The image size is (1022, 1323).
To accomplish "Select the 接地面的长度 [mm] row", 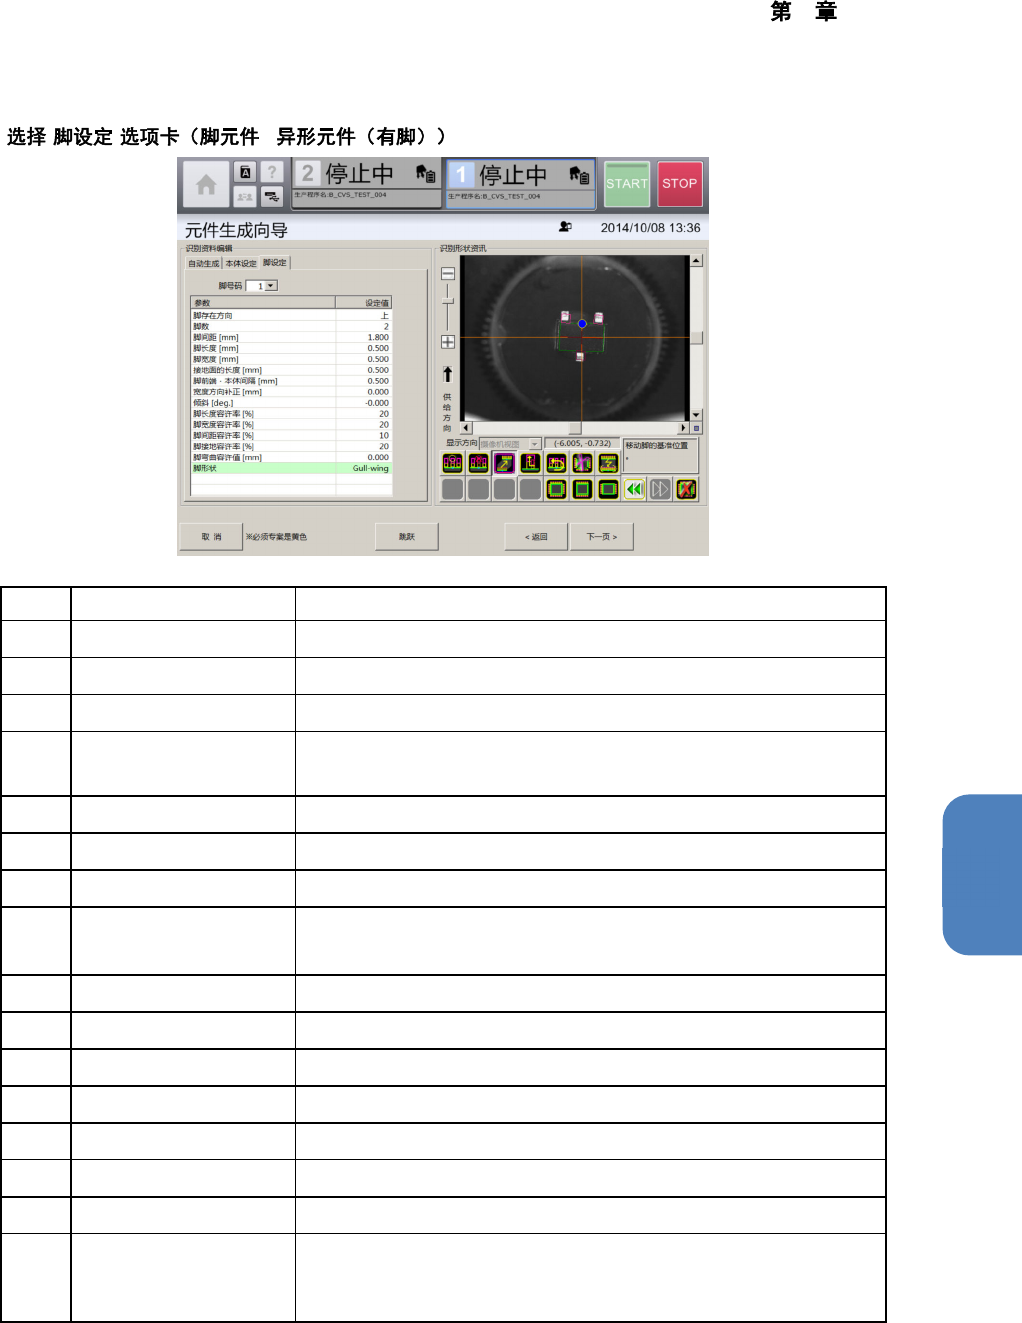I will tap(291, 370).
